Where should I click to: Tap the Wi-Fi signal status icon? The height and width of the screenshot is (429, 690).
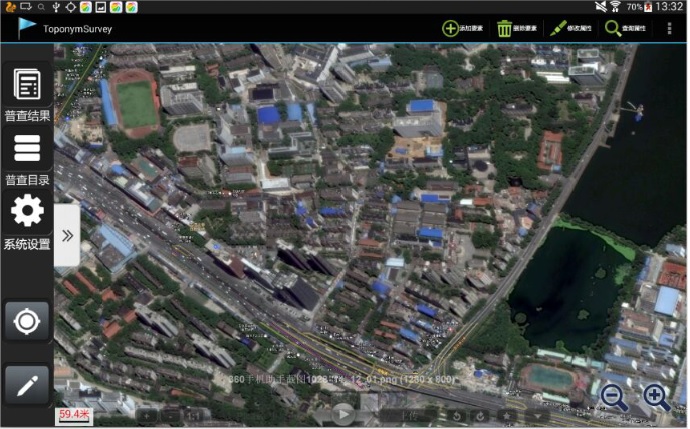pos(615,7)
